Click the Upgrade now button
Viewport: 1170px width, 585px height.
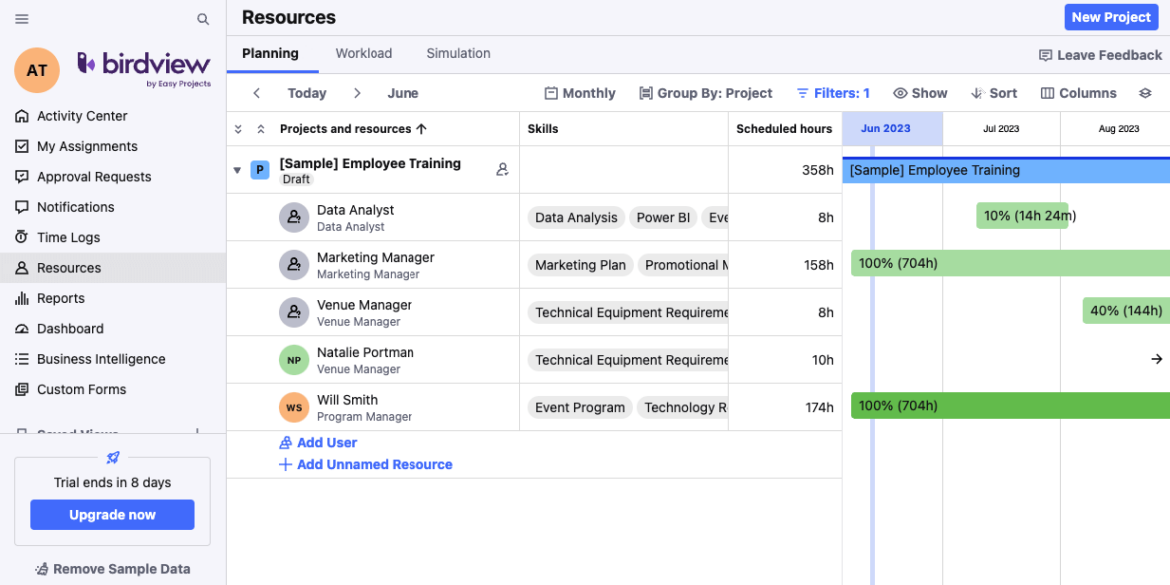click(112, 514)
